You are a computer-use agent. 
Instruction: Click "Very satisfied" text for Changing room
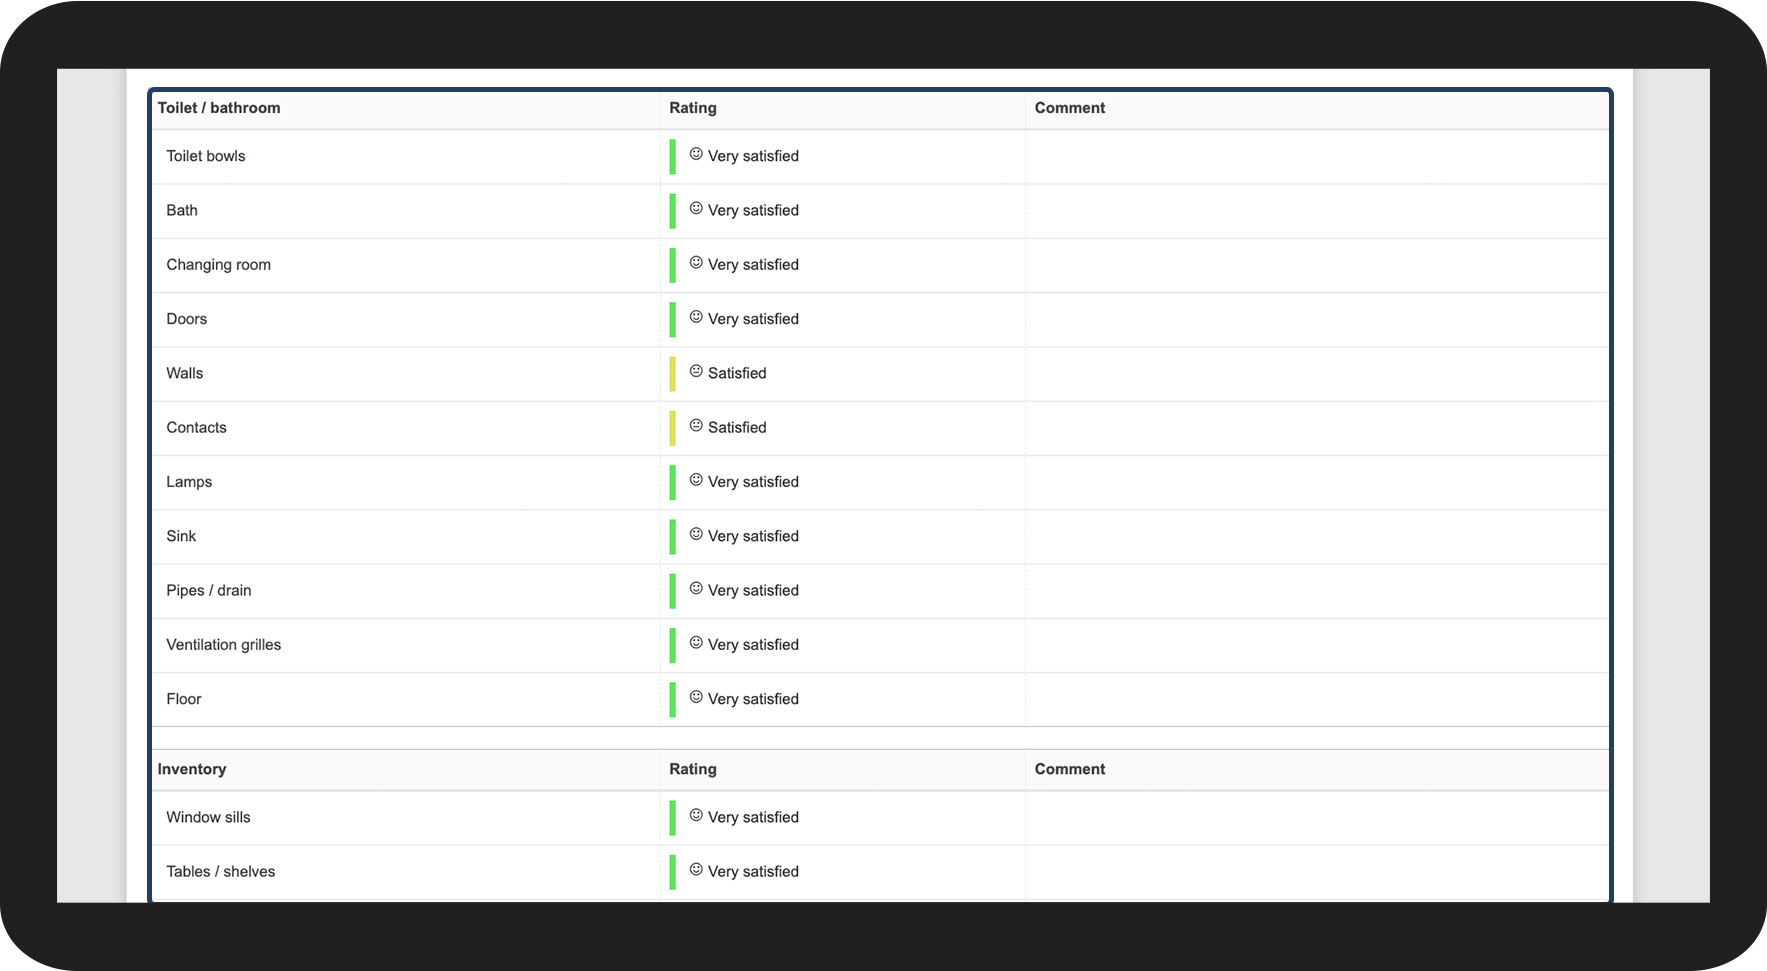tap(753, 265)
